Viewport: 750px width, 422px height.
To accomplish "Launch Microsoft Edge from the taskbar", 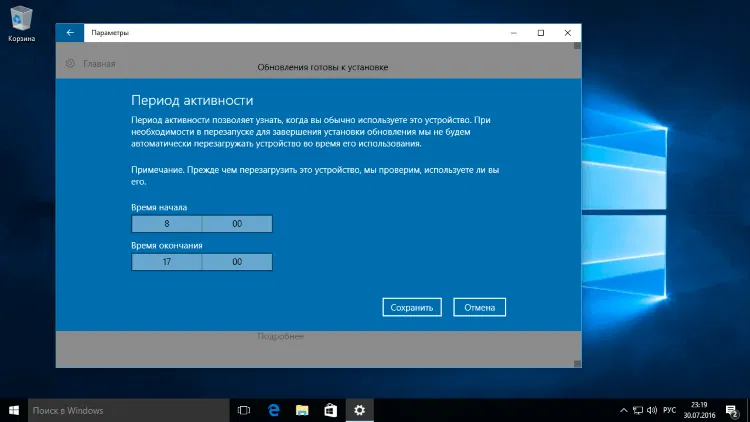I will pos(274,410).
